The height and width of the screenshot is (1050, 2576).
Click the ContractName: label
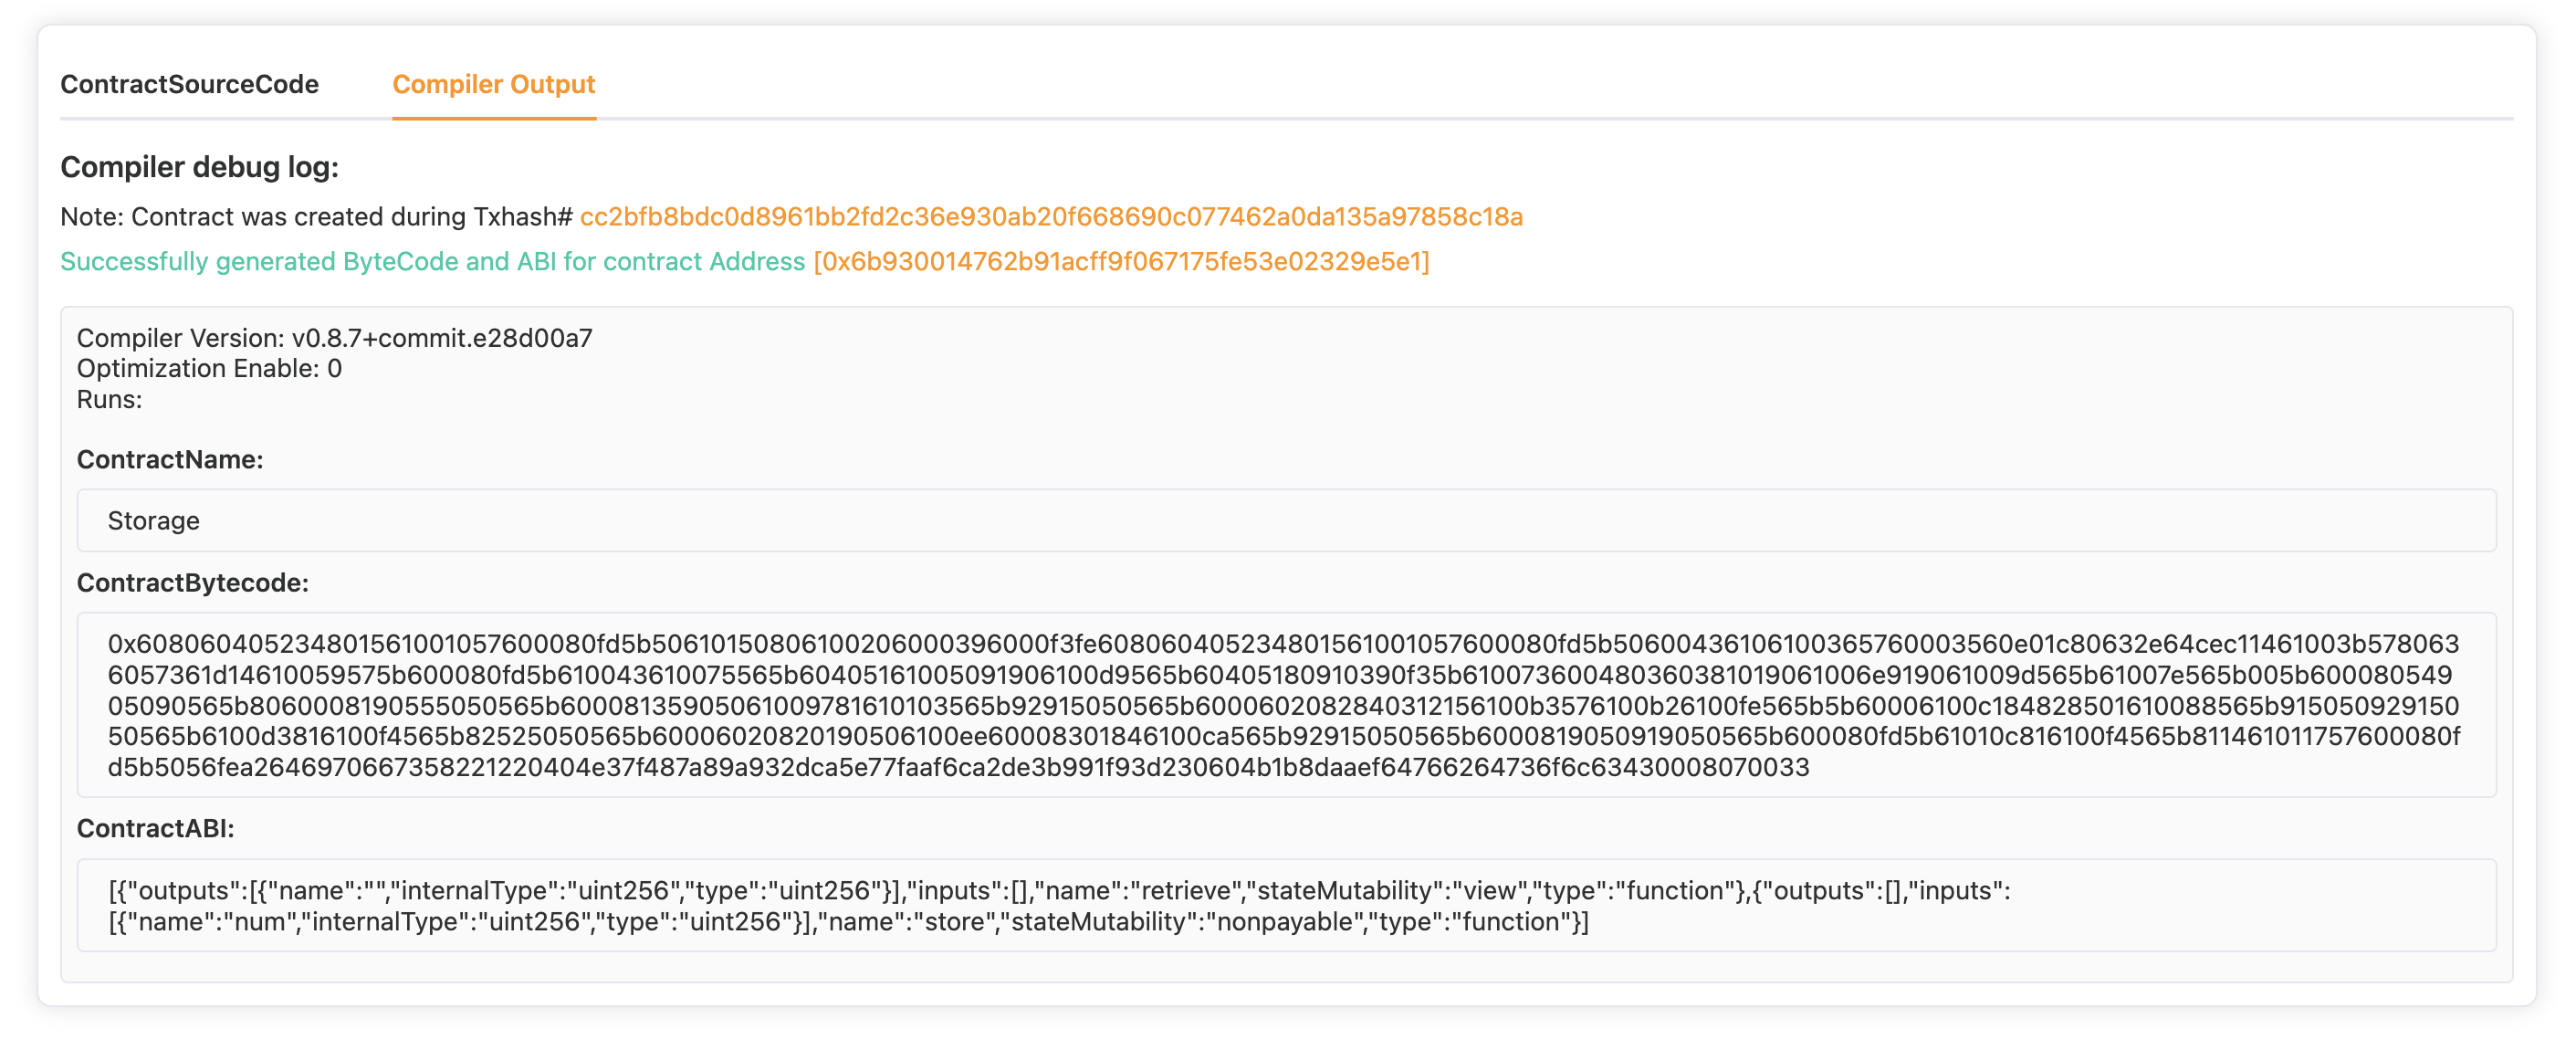(170, 460)
